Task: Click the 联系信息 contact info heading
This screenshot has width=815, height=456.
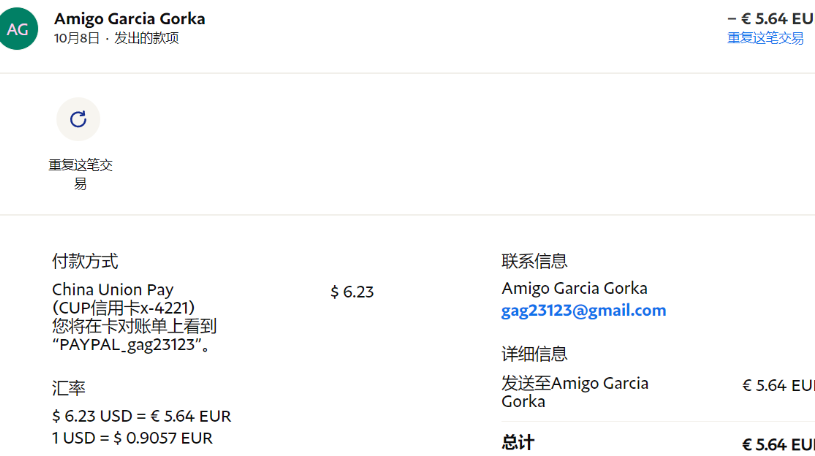Action: tap(534, 261)
